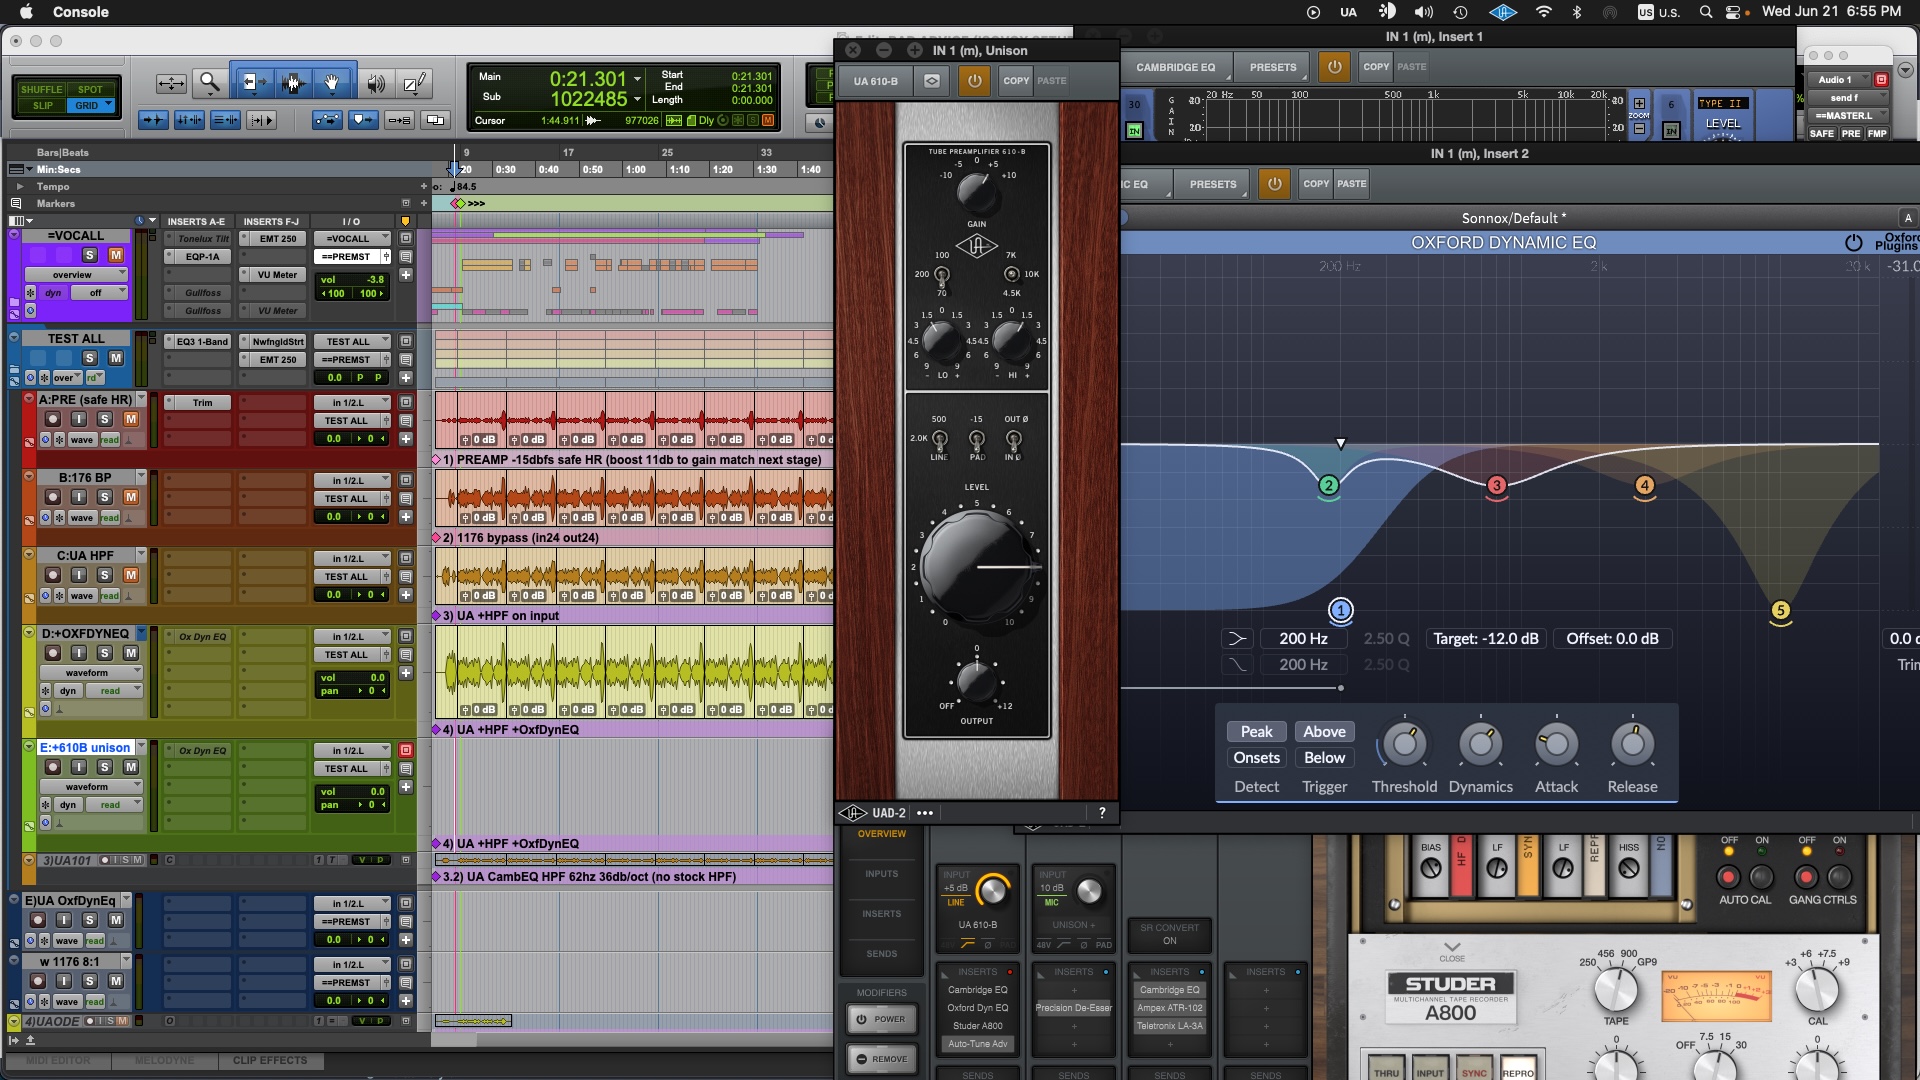Open the Overview tab in UAD Console
This screenshot has width=1920, height=1080.
point(881,834)
